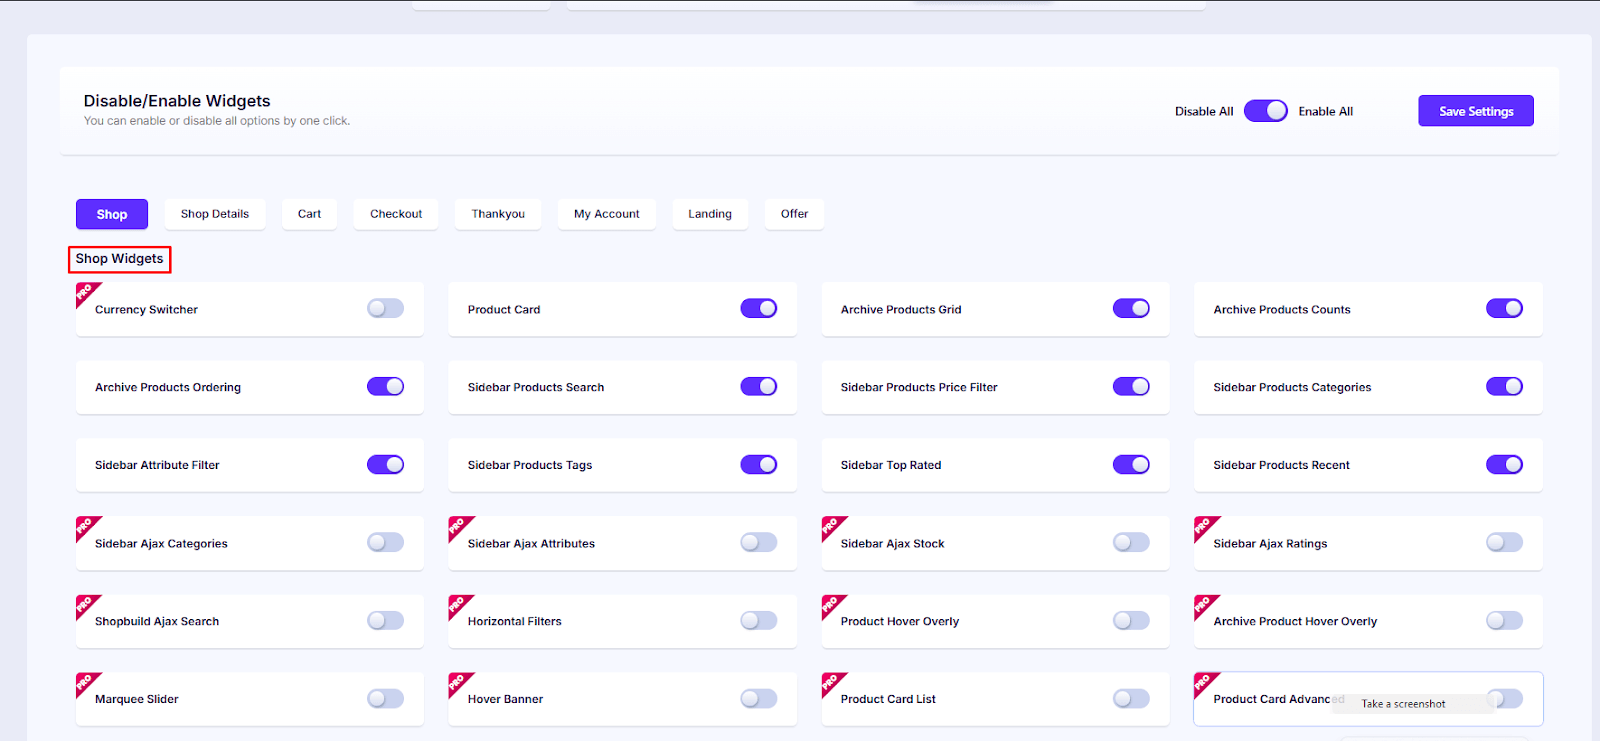Click the Enable All label
Screen dimensions: 1600x741
(x=1326, y=111)
